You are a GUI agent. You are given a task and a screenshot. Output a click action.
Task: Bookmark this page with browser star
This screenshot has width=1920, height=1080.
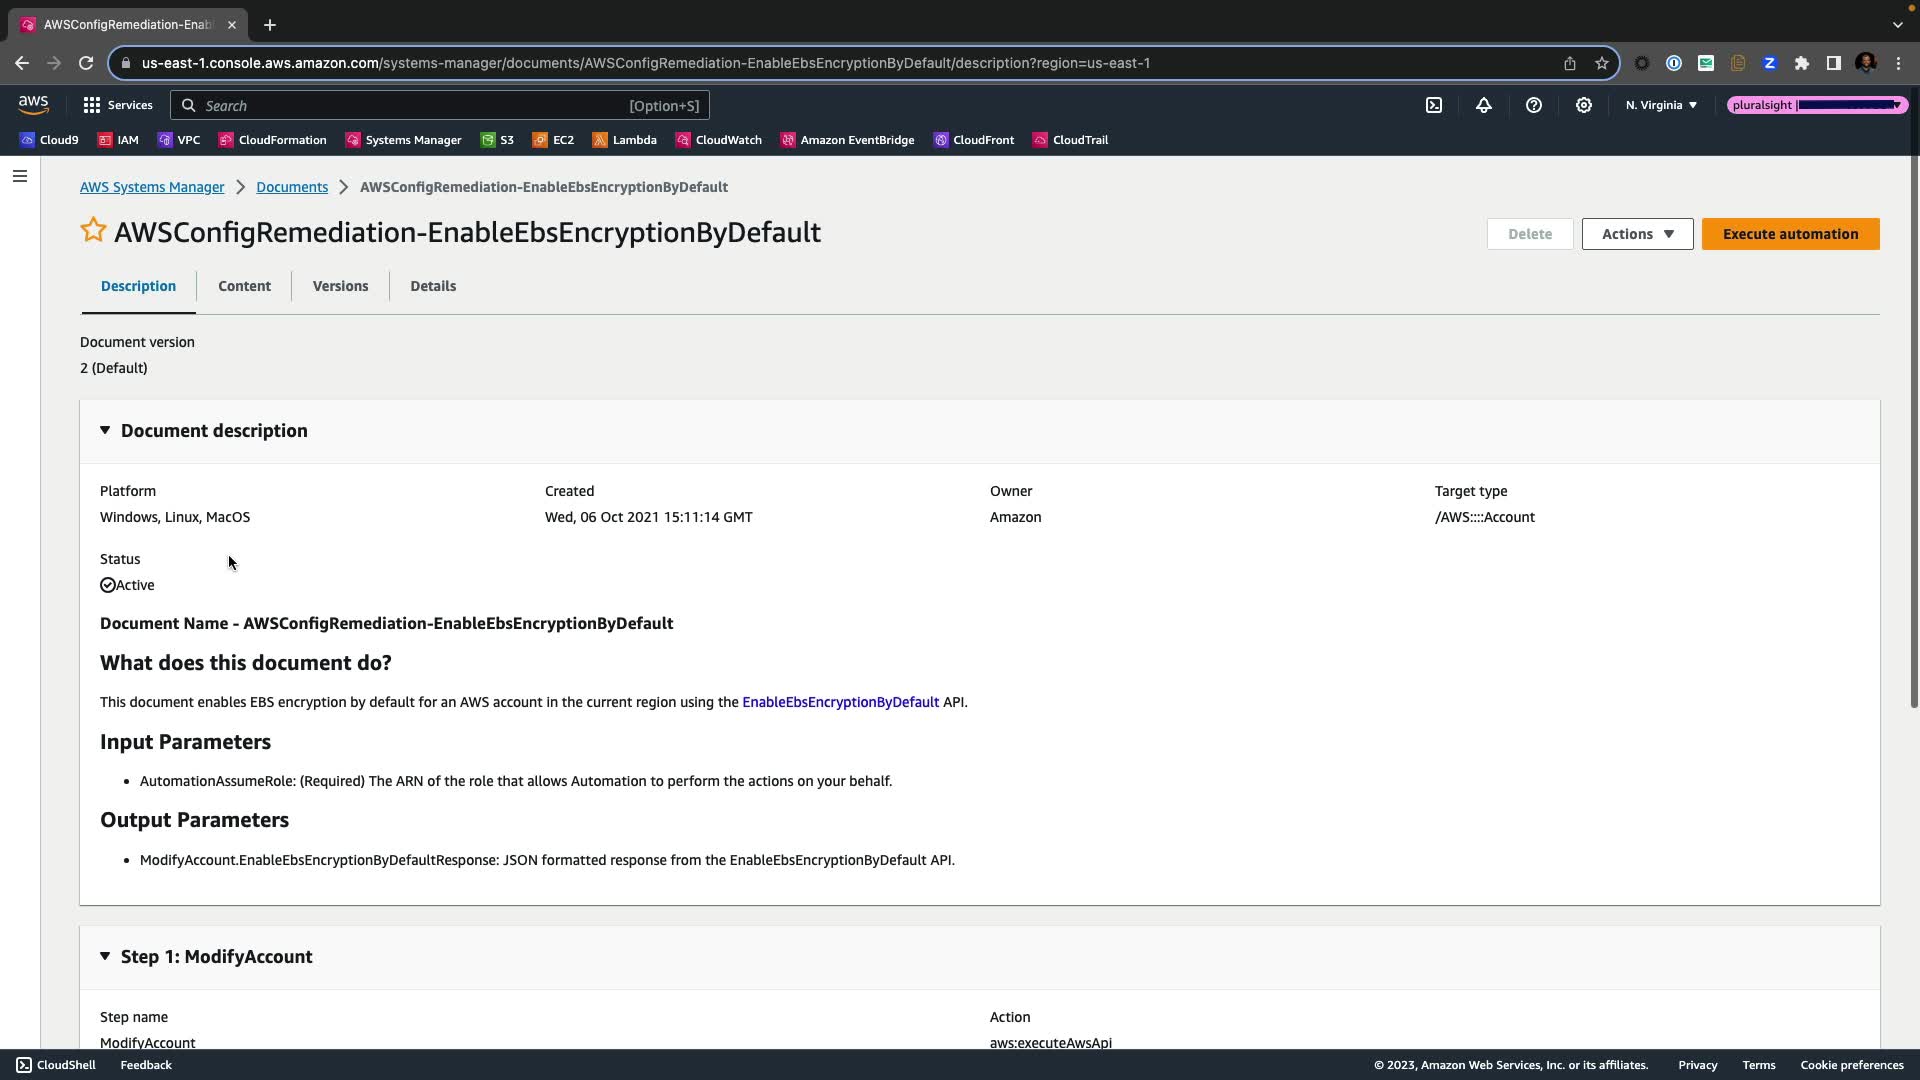click(x=1601, y=63)
